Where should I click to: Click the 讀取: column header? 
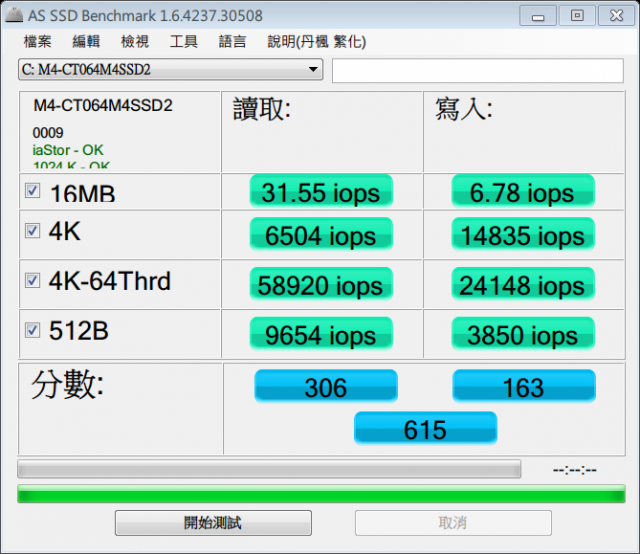(262, 109)
